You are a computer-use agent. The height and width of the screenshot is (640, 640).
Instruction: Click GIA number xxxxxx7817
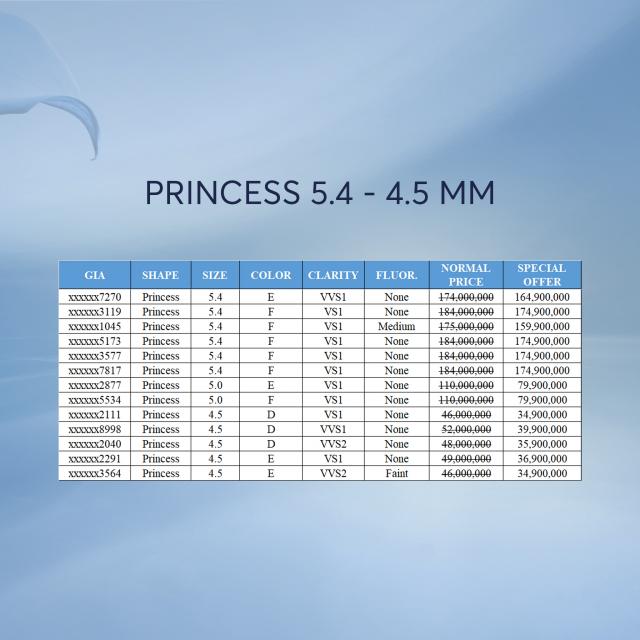(95, 371)
